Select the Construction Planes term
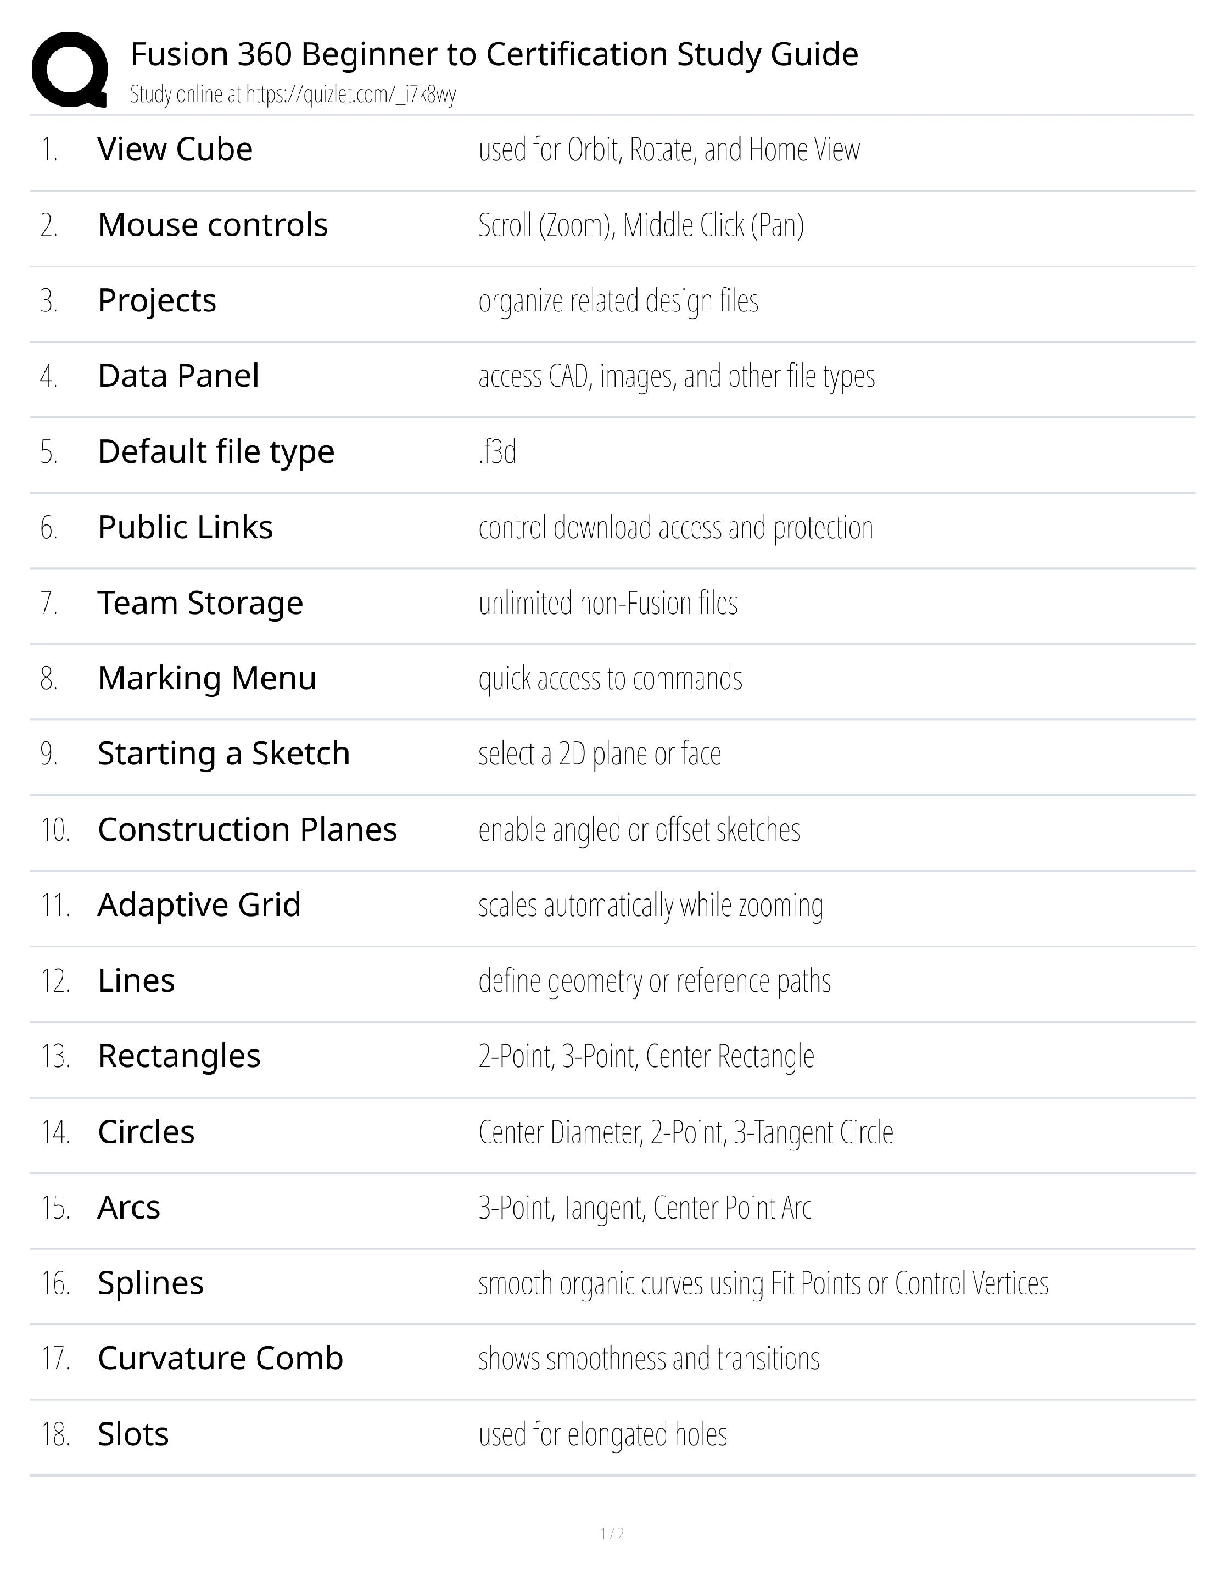Image resolution: width=1224 pixels, height=1584 pixels. coord(247,830)
